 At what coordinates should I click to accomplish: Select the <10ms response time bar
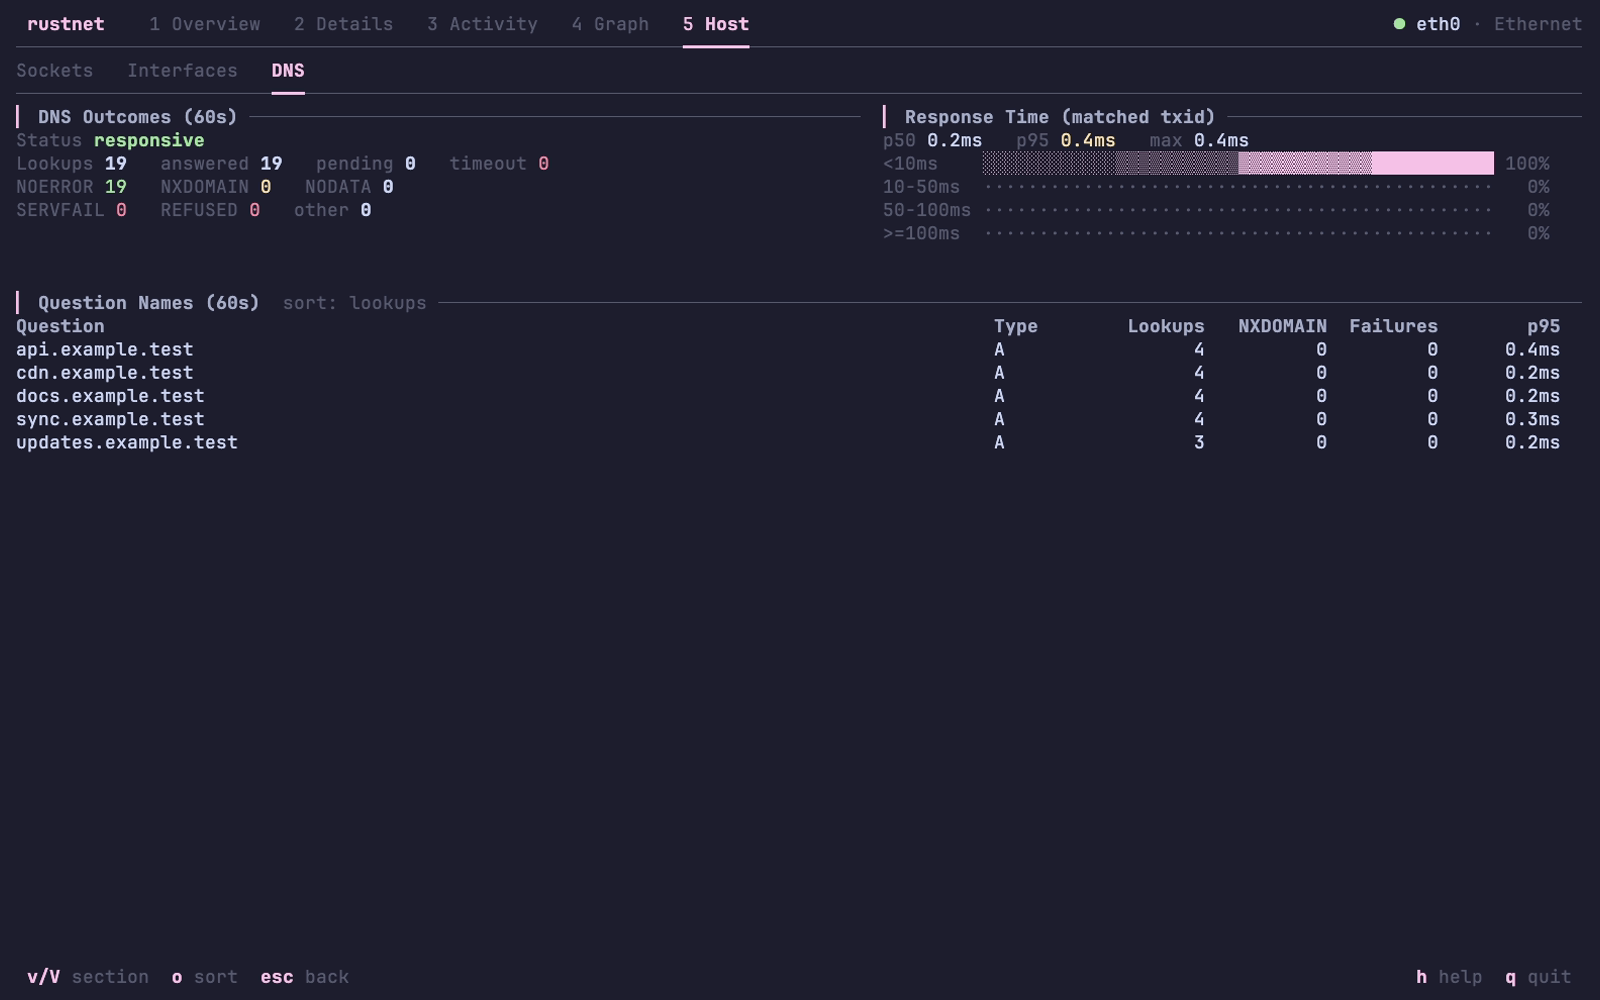coord(1238,163)
